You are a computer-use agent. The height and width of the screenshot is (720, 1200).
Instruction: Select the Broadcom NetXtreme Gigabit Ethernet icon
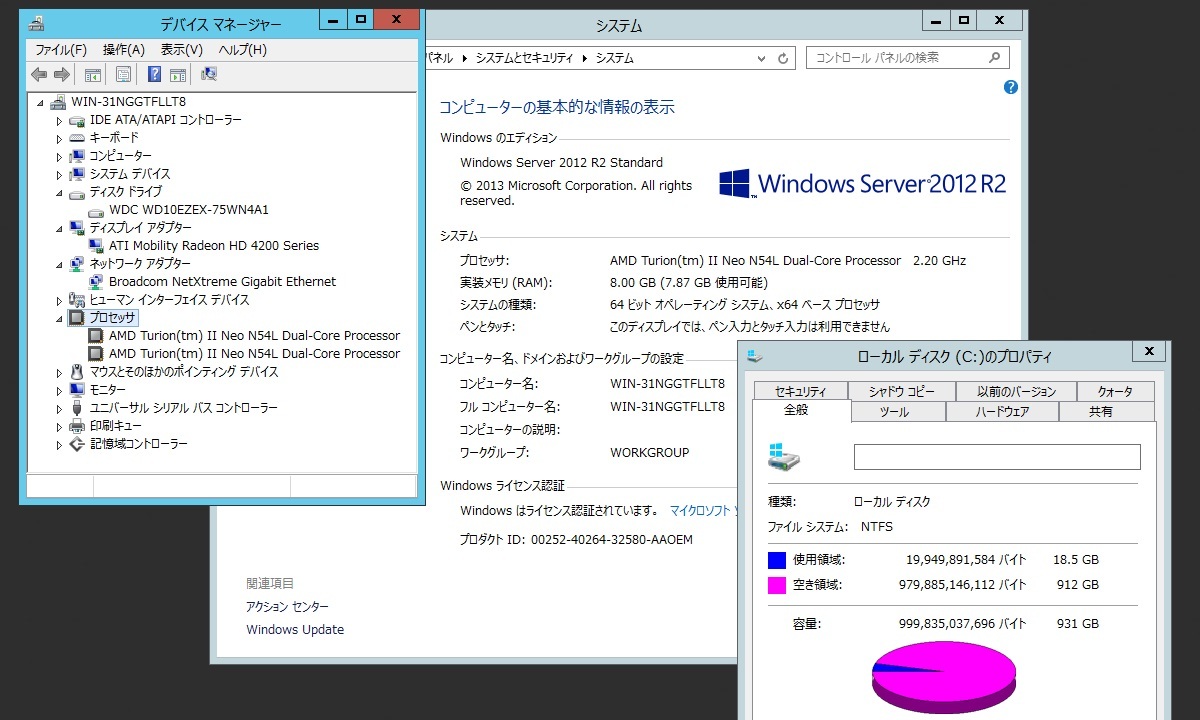click(96, 282)
